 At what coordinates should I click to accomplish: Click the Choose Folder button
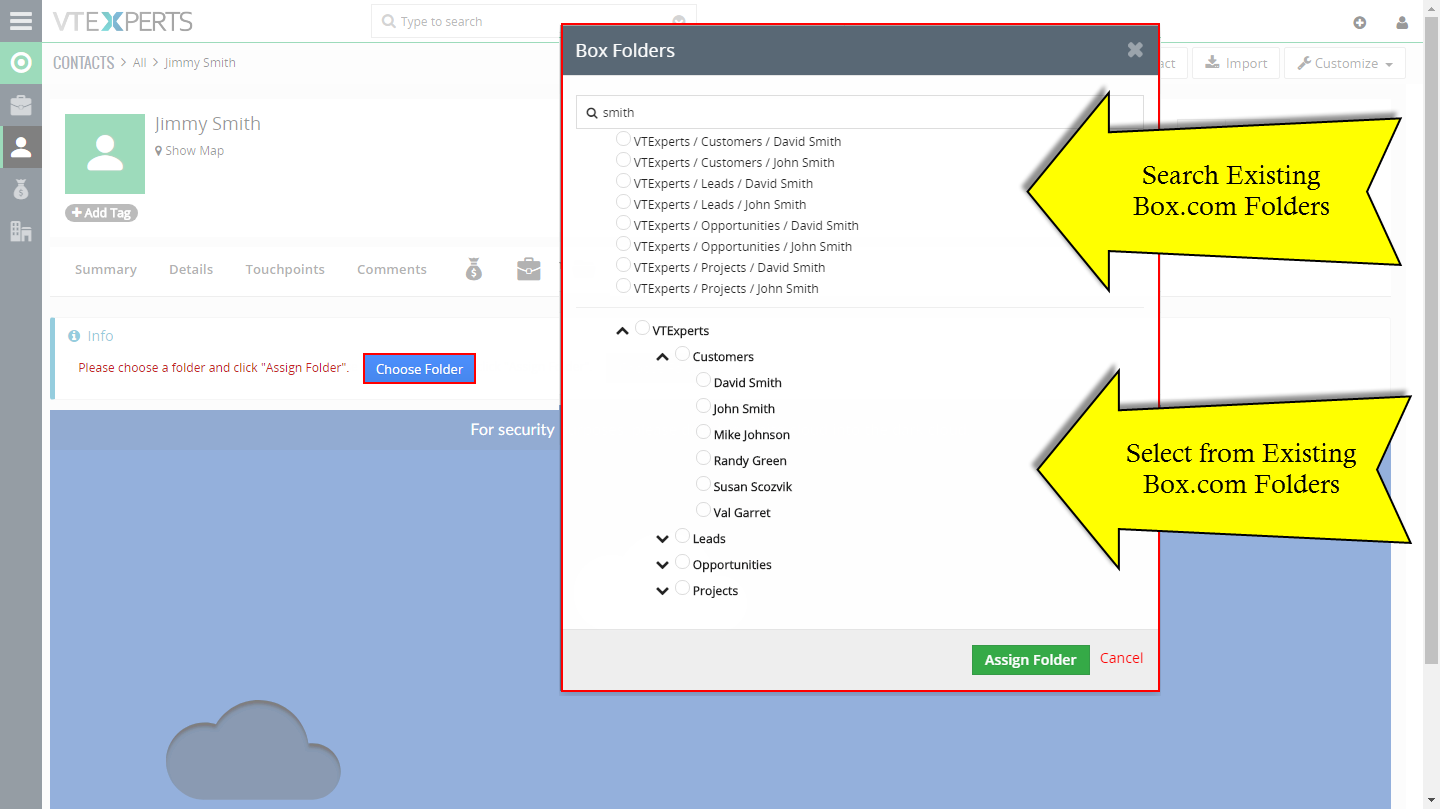(419, 369)
